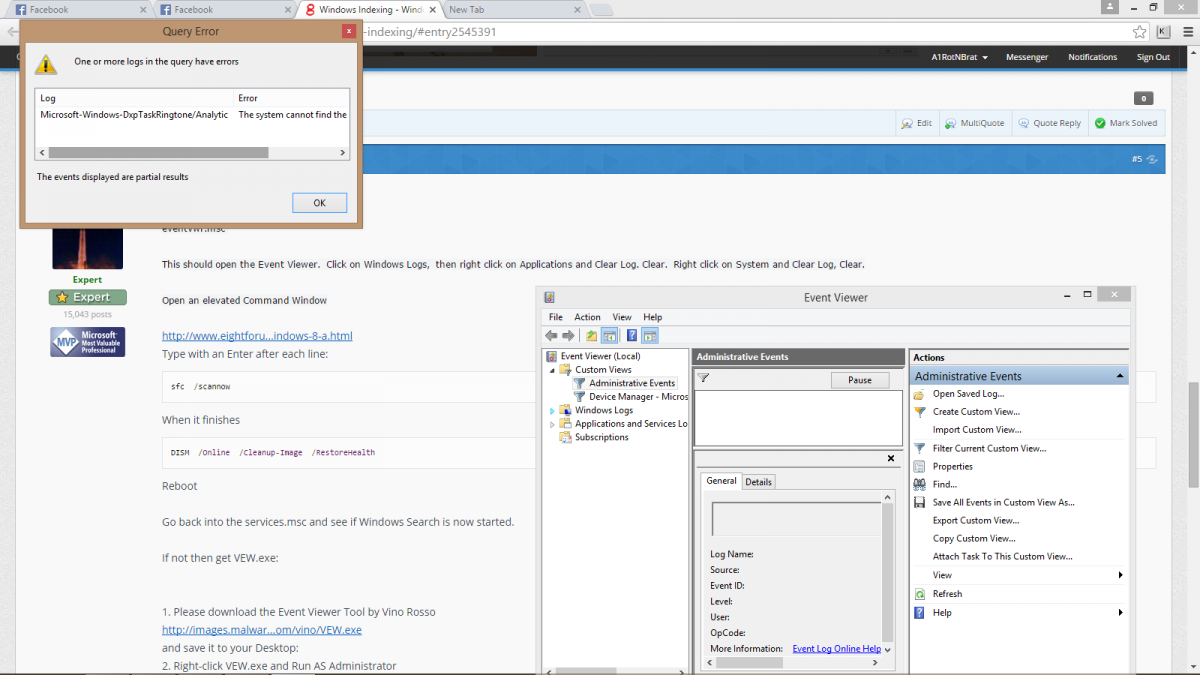Open Messenger in the forum header

(1027, 57)
